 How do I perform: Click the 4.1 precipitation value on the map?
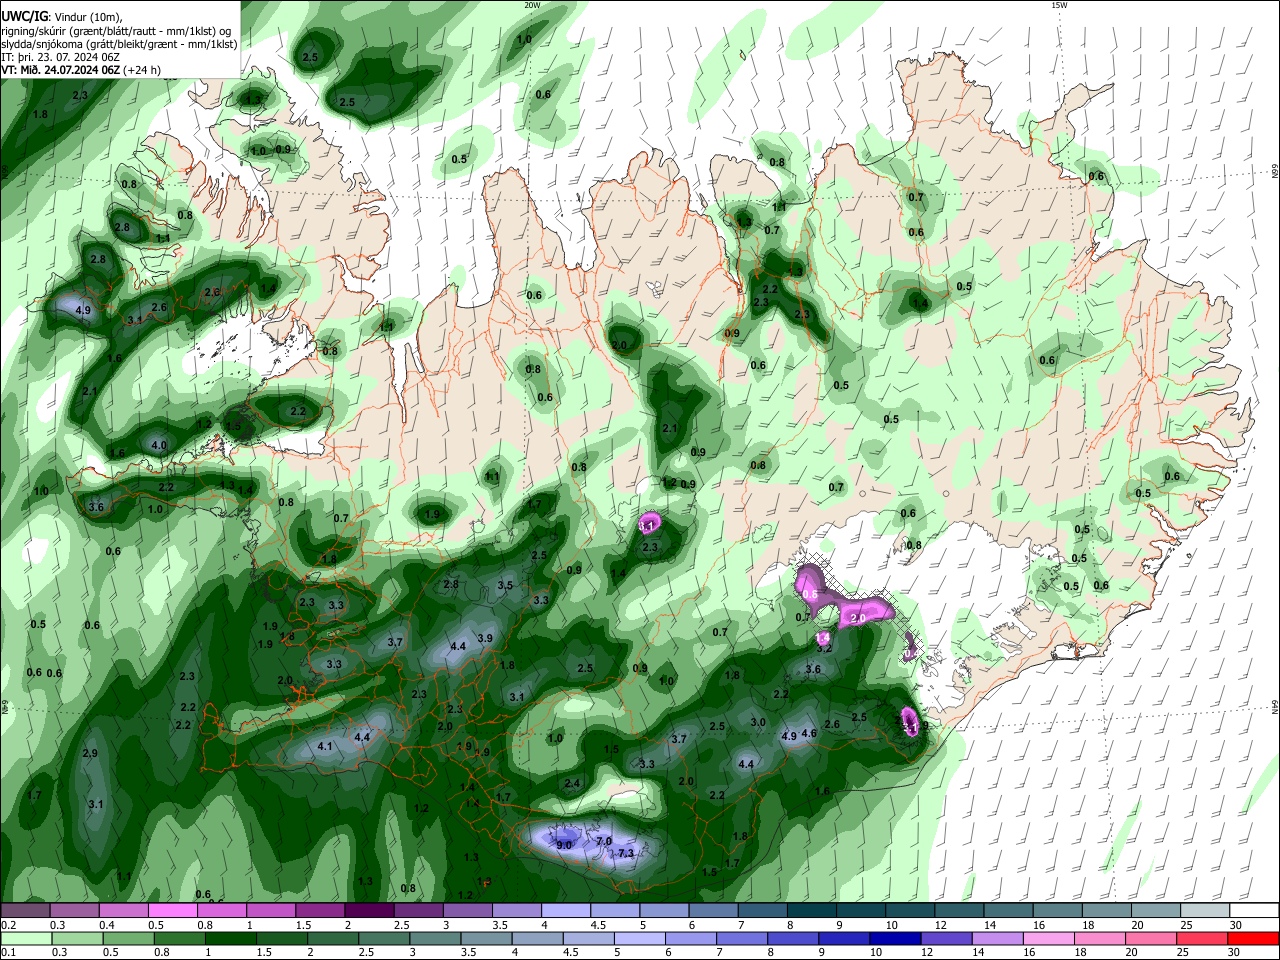coord(325,746)
